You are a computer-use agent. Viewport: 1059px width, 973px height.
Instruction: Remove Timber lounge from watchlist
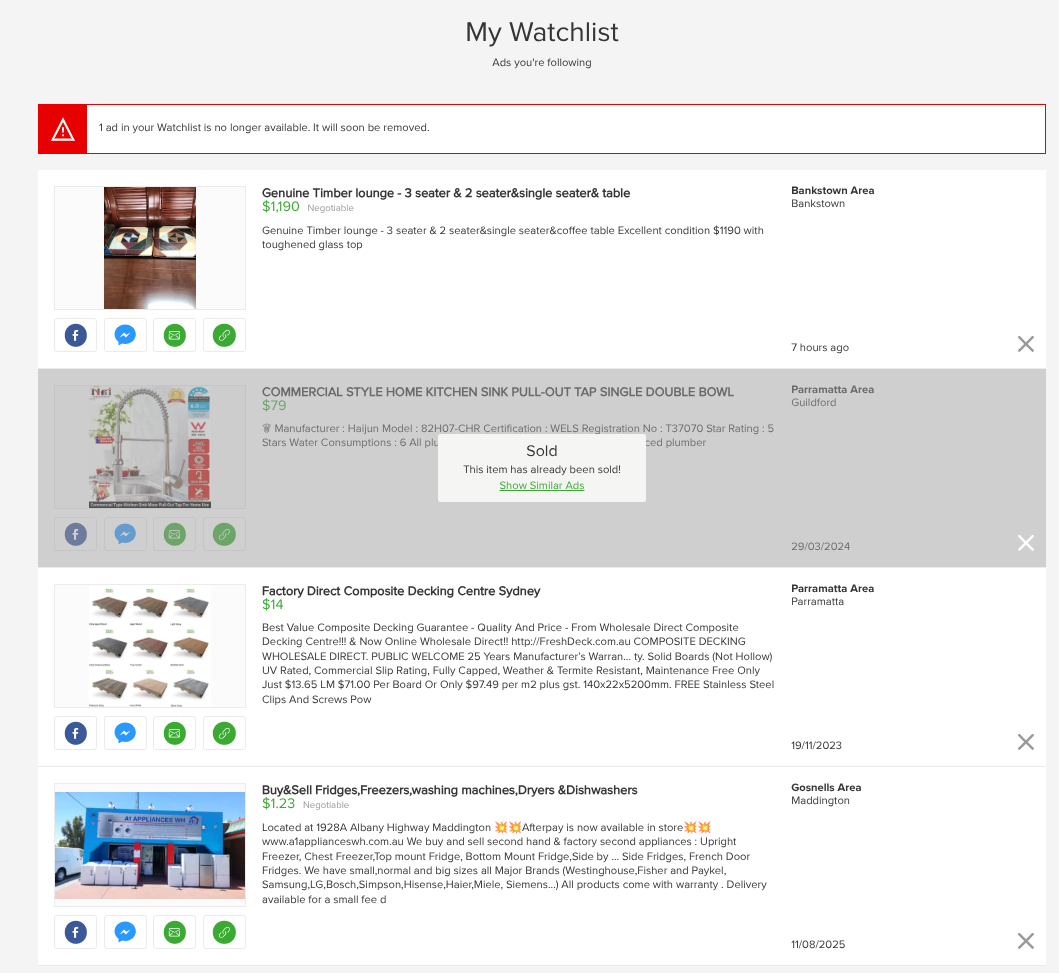click(x=1025, y=344)
